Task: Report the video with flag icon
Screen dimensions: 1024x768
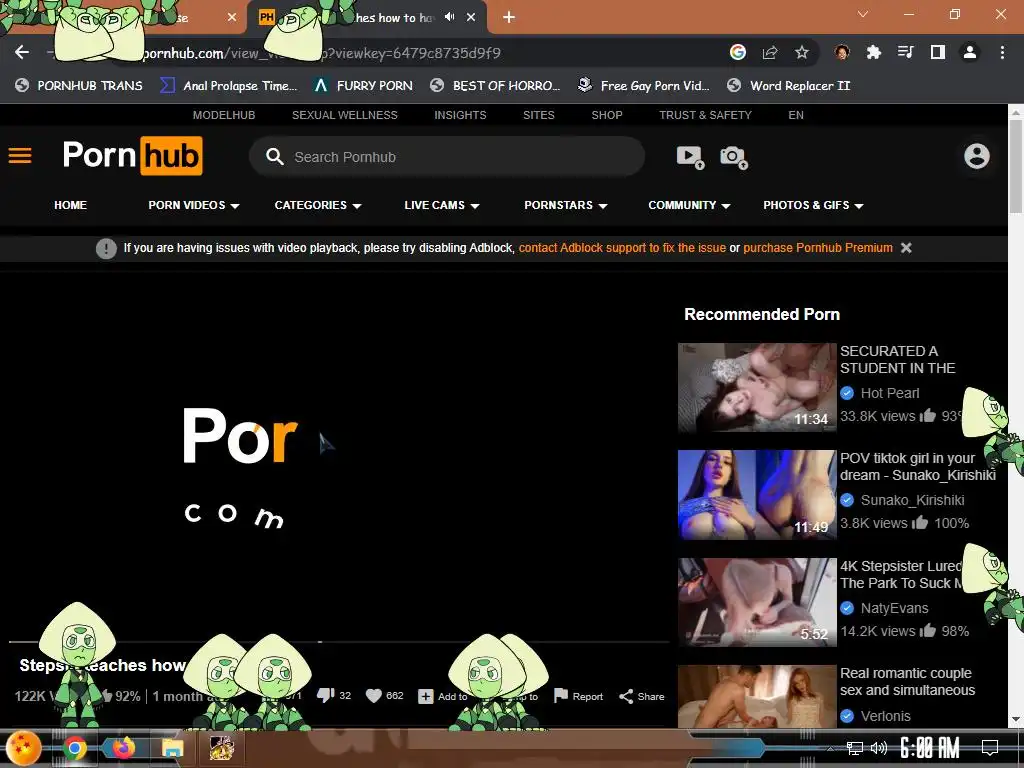Action: click(578, 696)
